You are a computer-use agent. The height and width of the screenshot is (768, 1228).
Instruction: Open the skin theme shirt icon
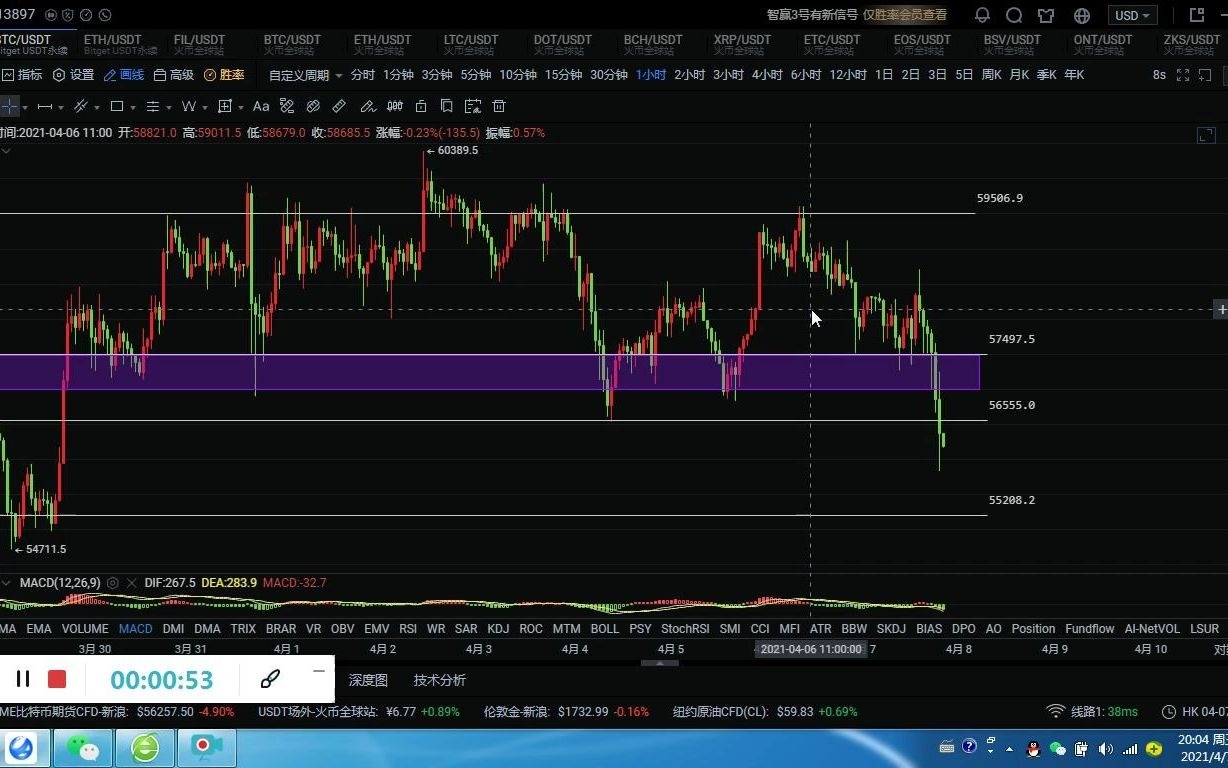pos(1046,15)
